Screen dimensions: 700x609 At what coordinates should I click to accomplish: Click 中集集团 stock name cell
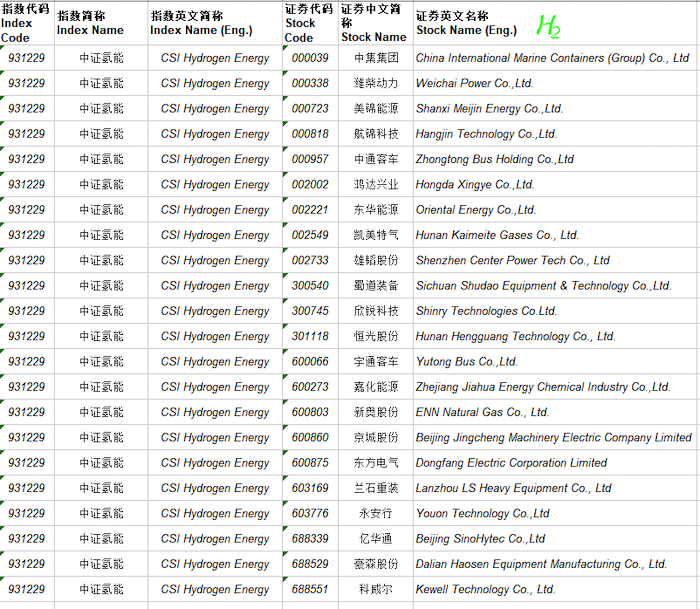point(375,58)
